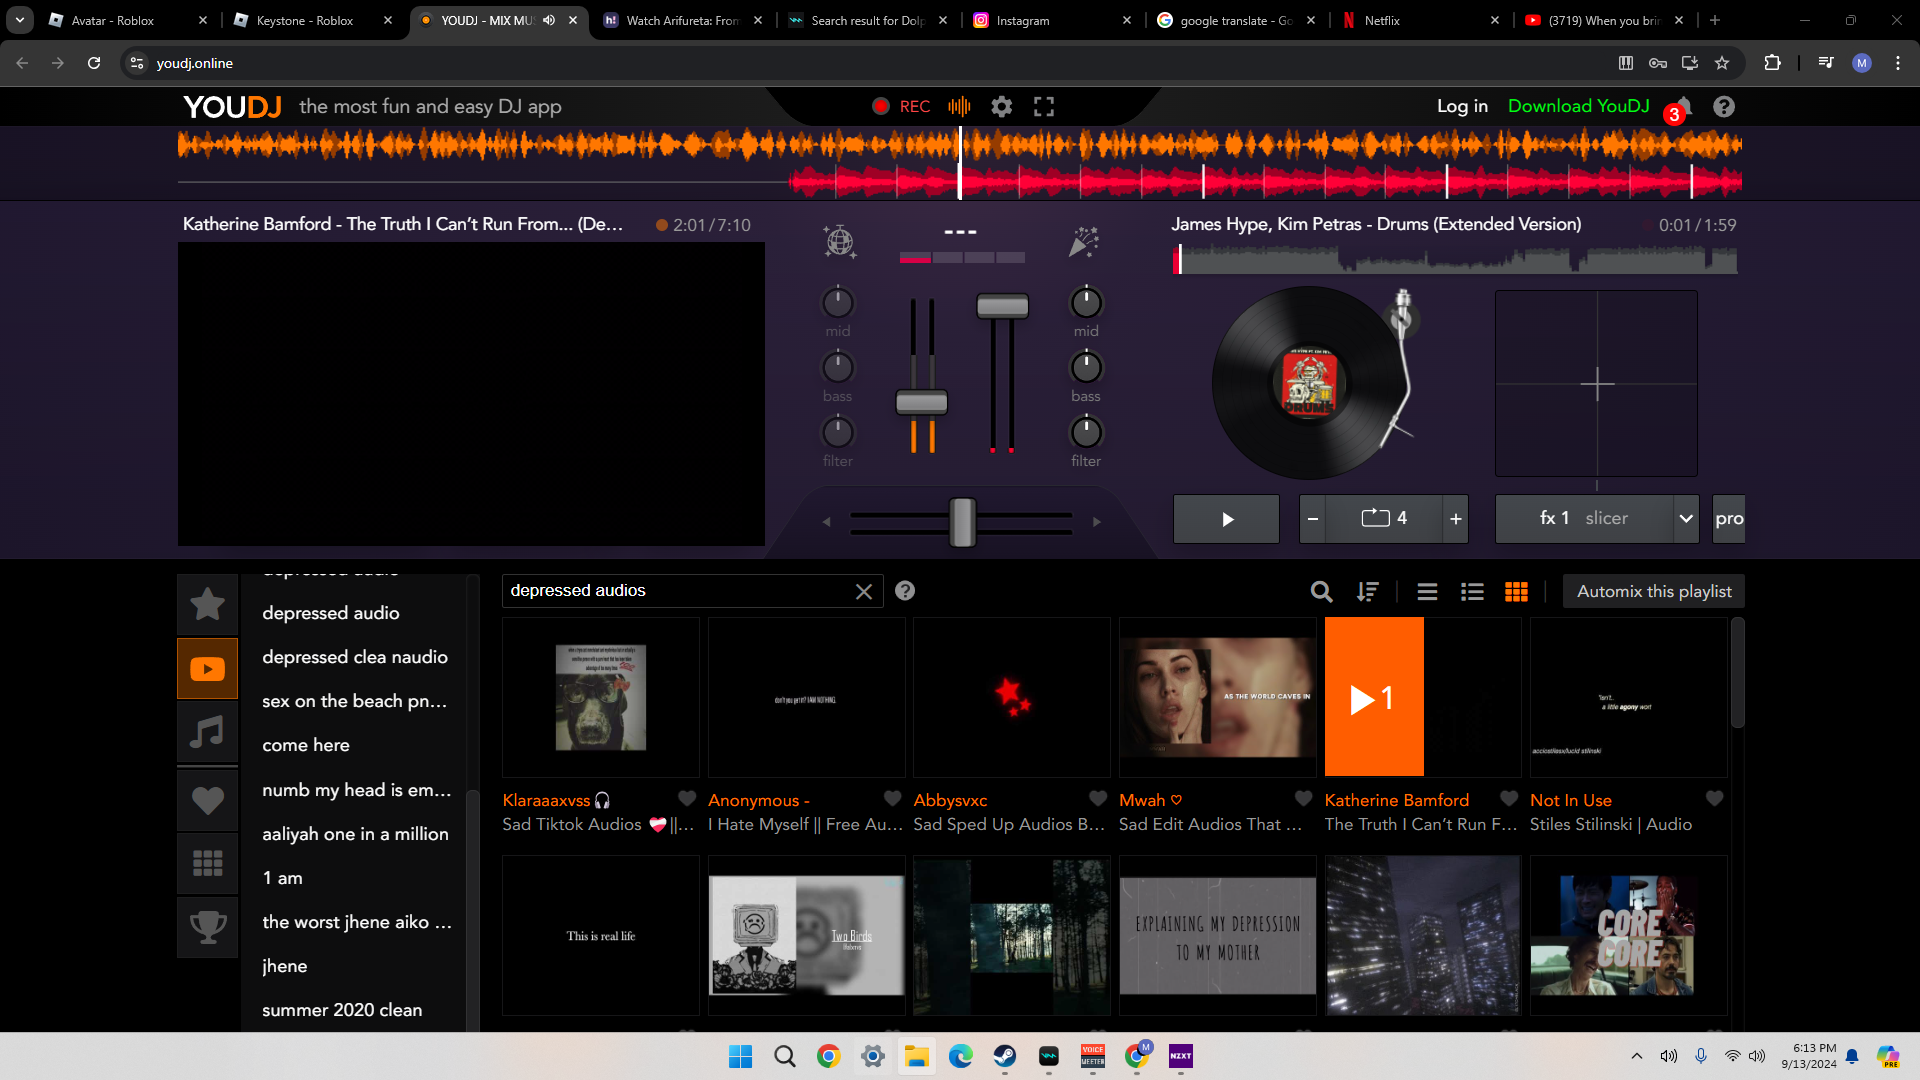Open YouDJ settings gear
This screenshot has height=1080, width=1920.
[x=1001, y=106]
